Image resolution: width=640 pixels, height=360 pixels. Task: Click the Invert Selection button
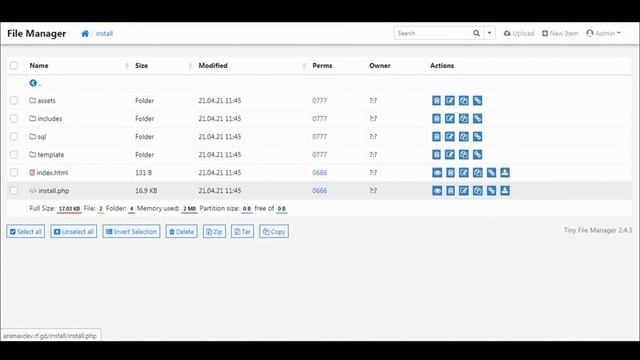point(131,231)
